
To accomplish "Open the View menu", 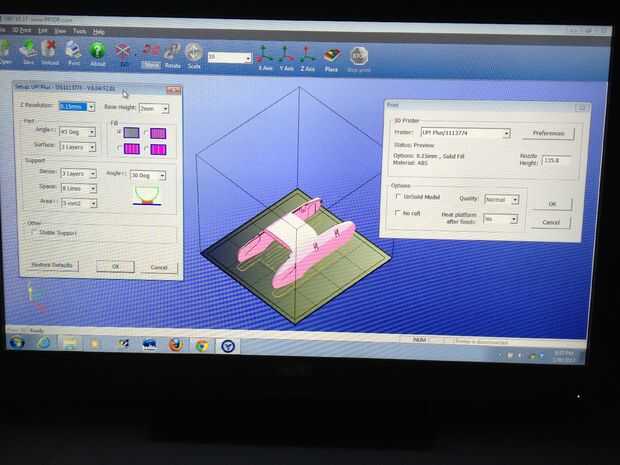I will [x=60, y=30].
